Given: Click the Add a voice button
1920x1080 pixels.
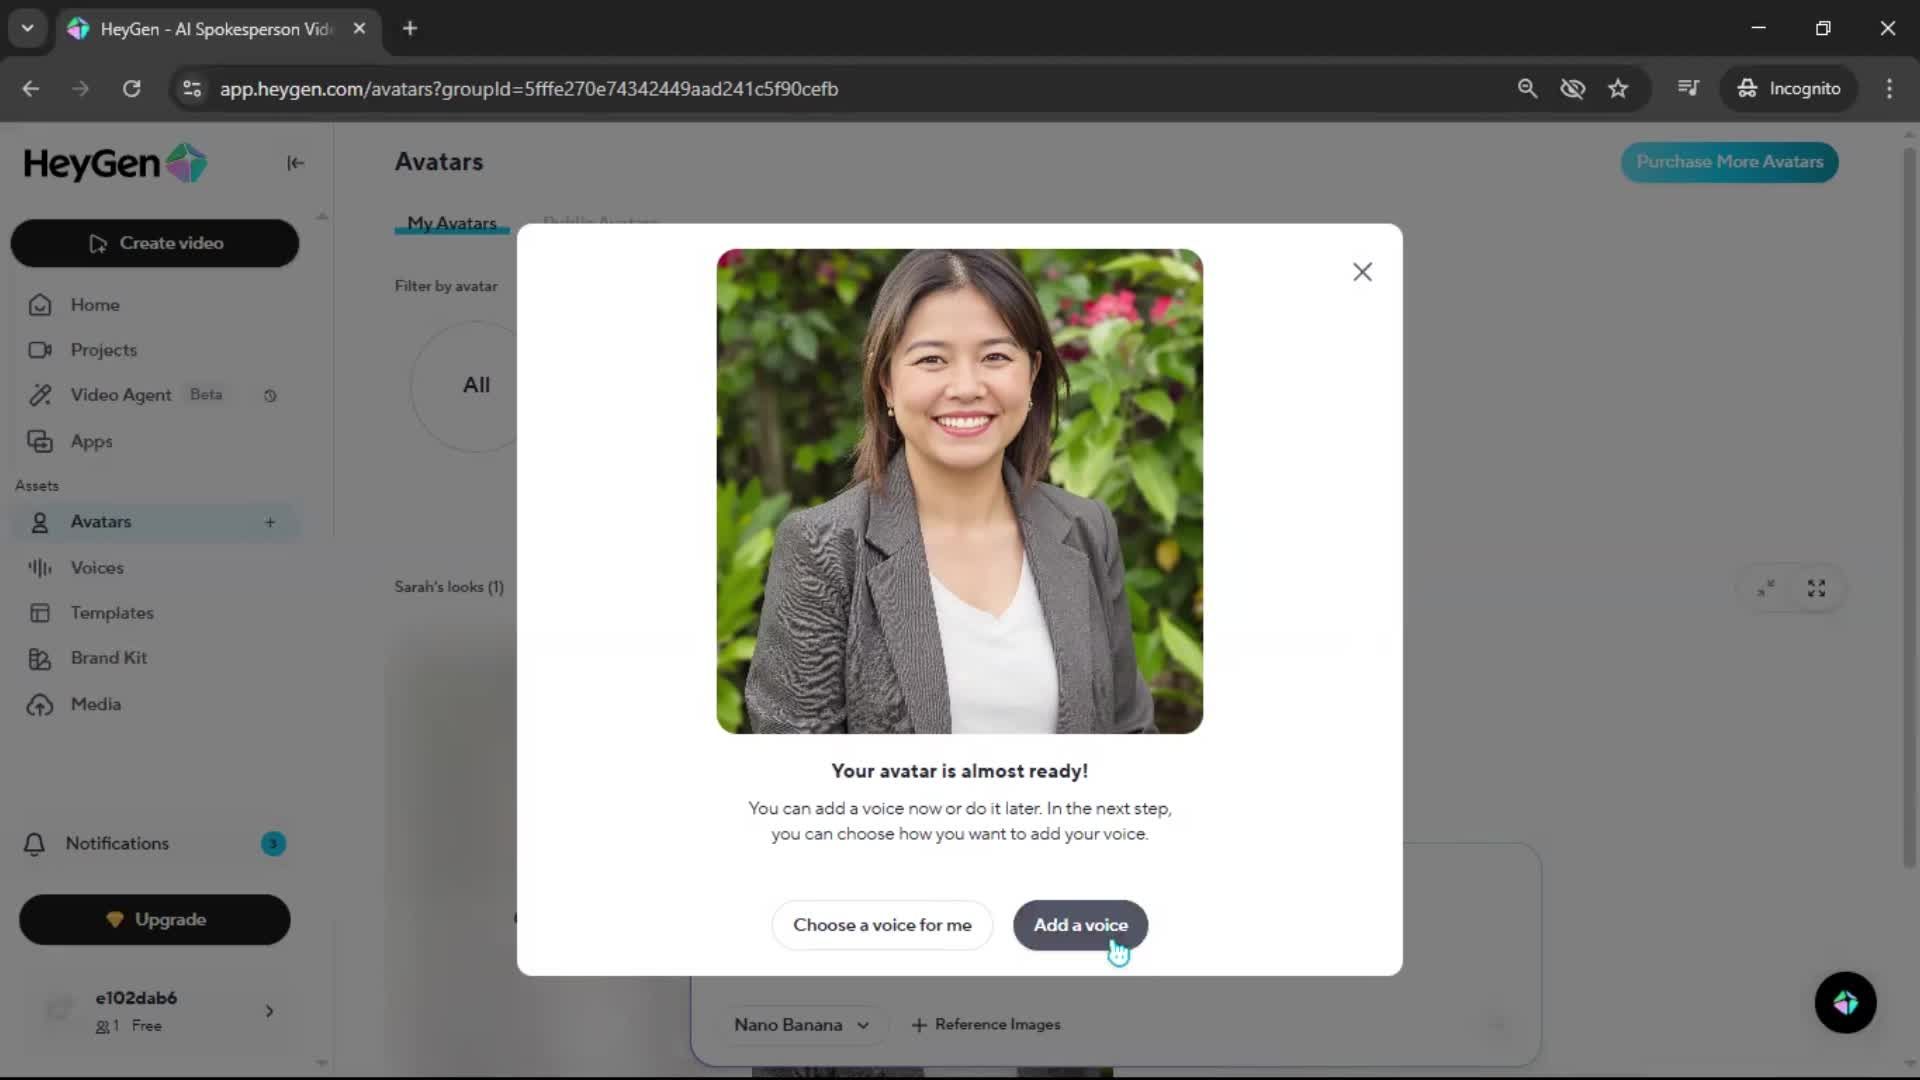Looking at the screenshot, I should pos(1080,925).
